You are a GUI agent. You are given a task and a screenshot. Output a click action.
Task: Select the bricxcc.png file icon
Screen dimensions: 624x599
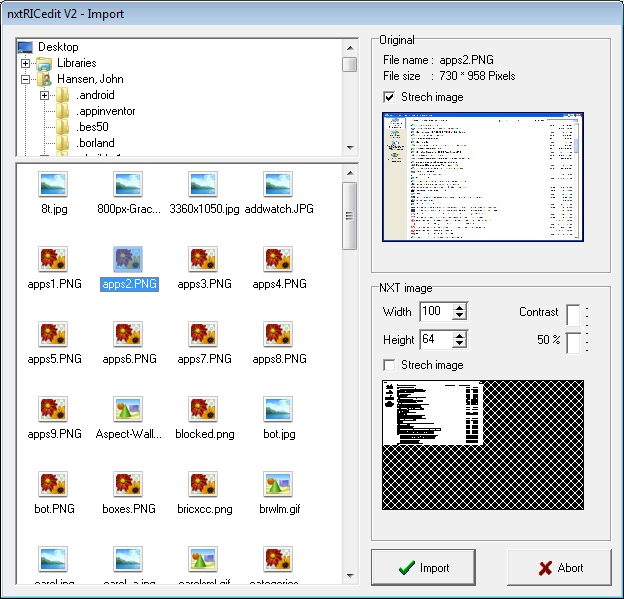tap(203, 484)
